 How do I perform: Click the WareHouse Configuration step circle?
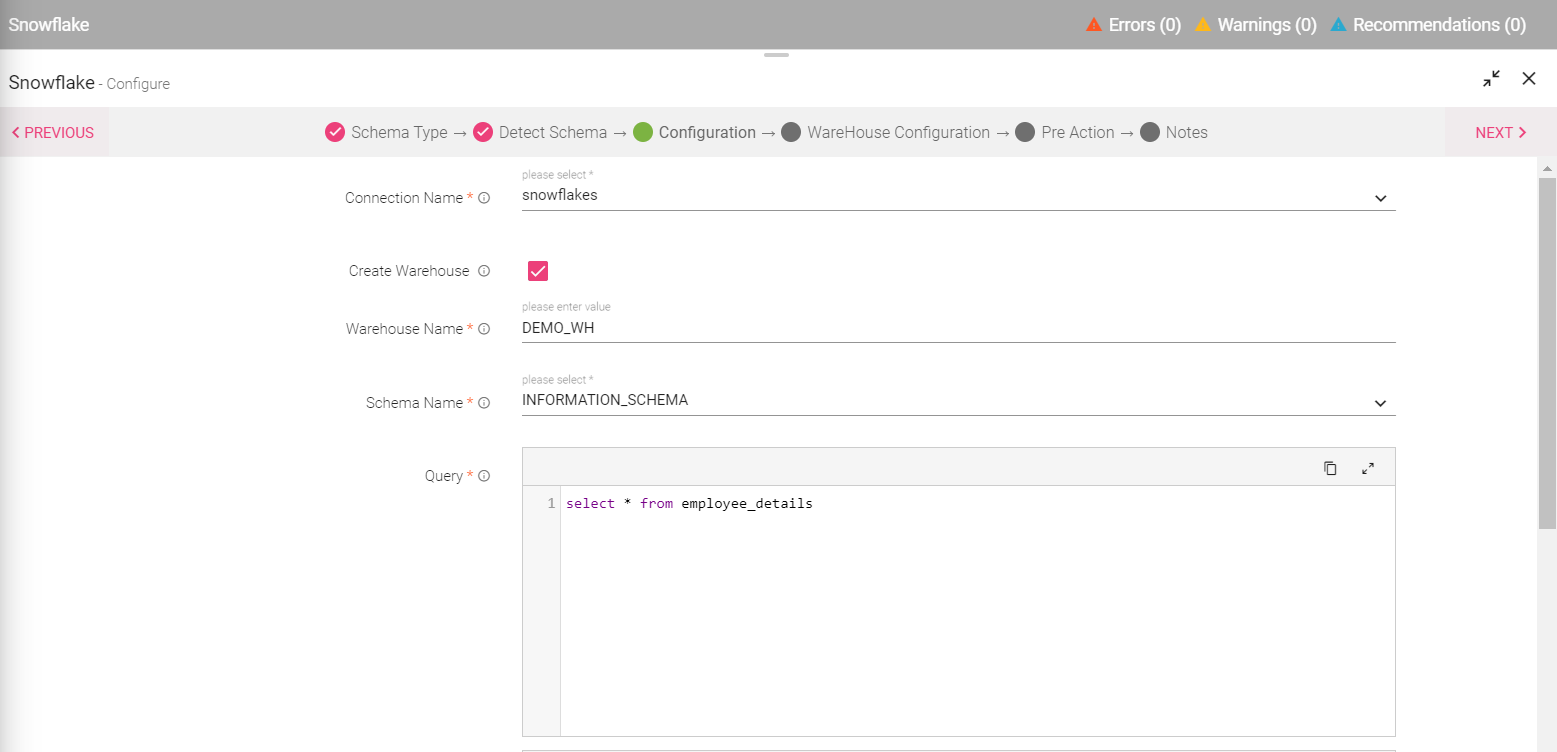coord(791,132)
